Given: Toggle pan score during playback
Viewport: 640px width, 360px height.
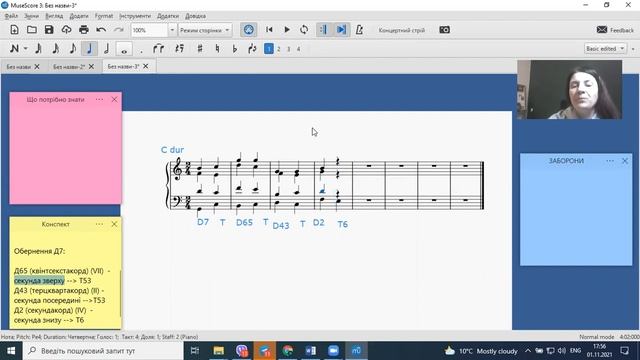Looking at the screenshot, I should coord(341,30).
